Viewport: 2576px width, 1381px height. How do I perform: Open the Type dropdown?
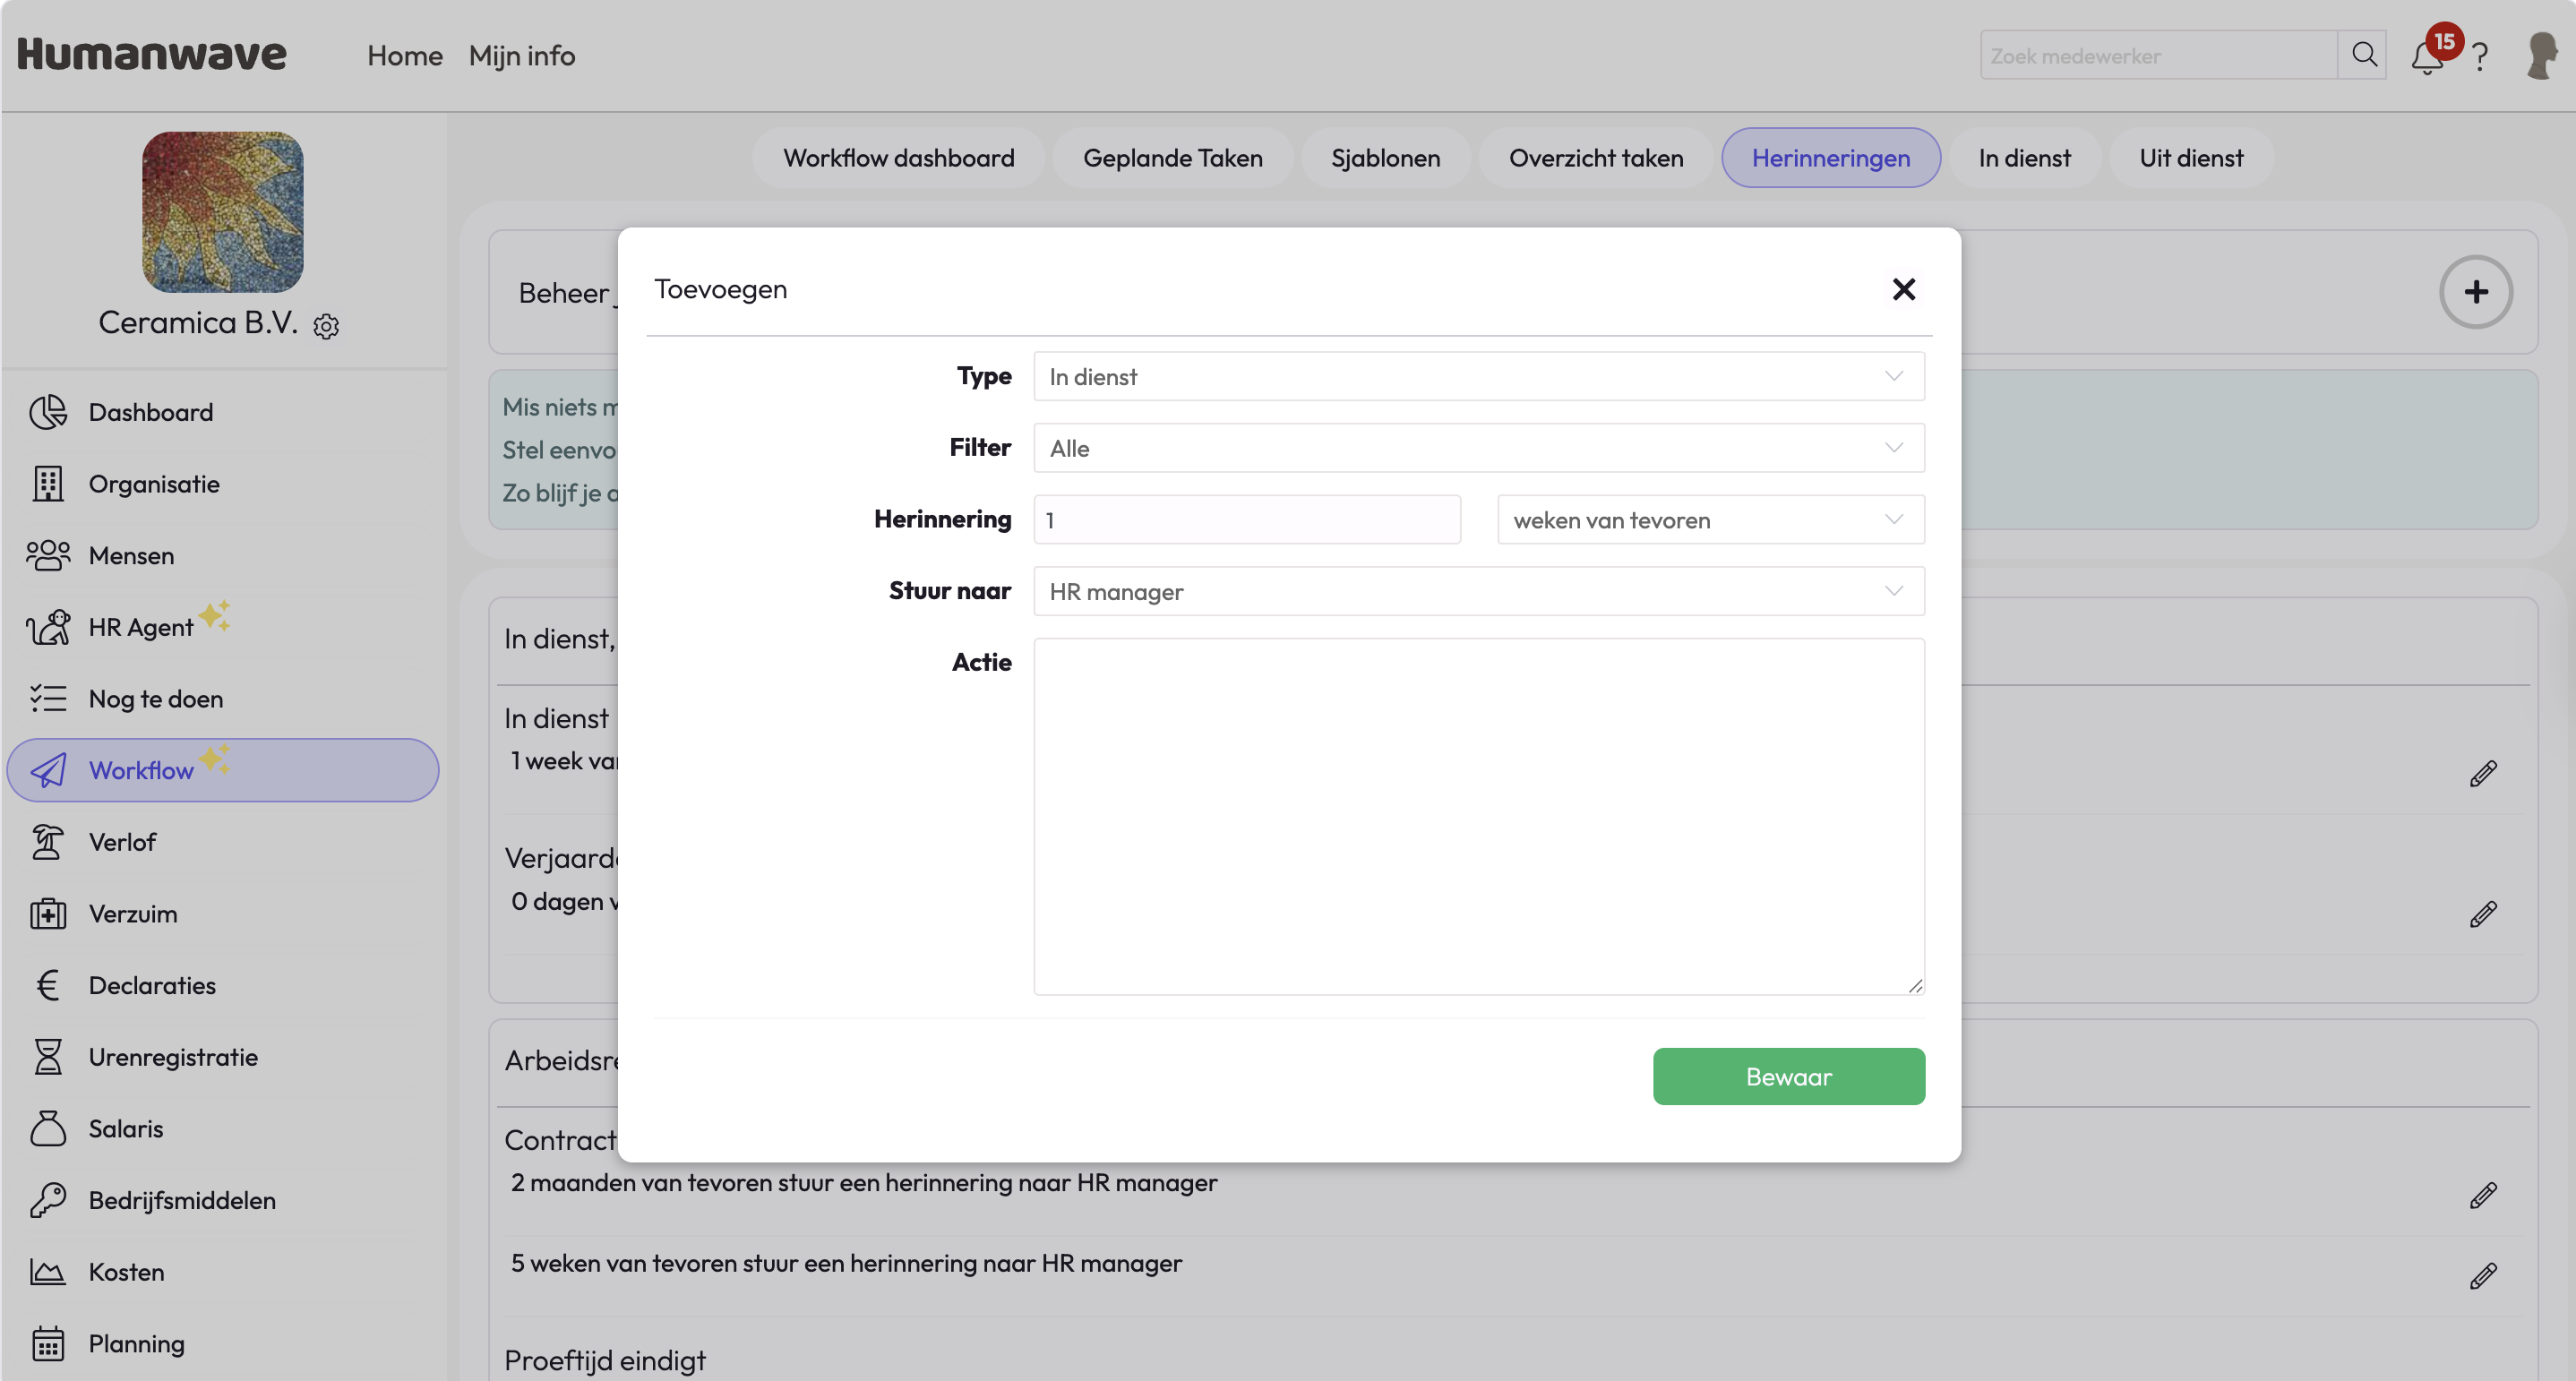click(x=1478, y=376)
